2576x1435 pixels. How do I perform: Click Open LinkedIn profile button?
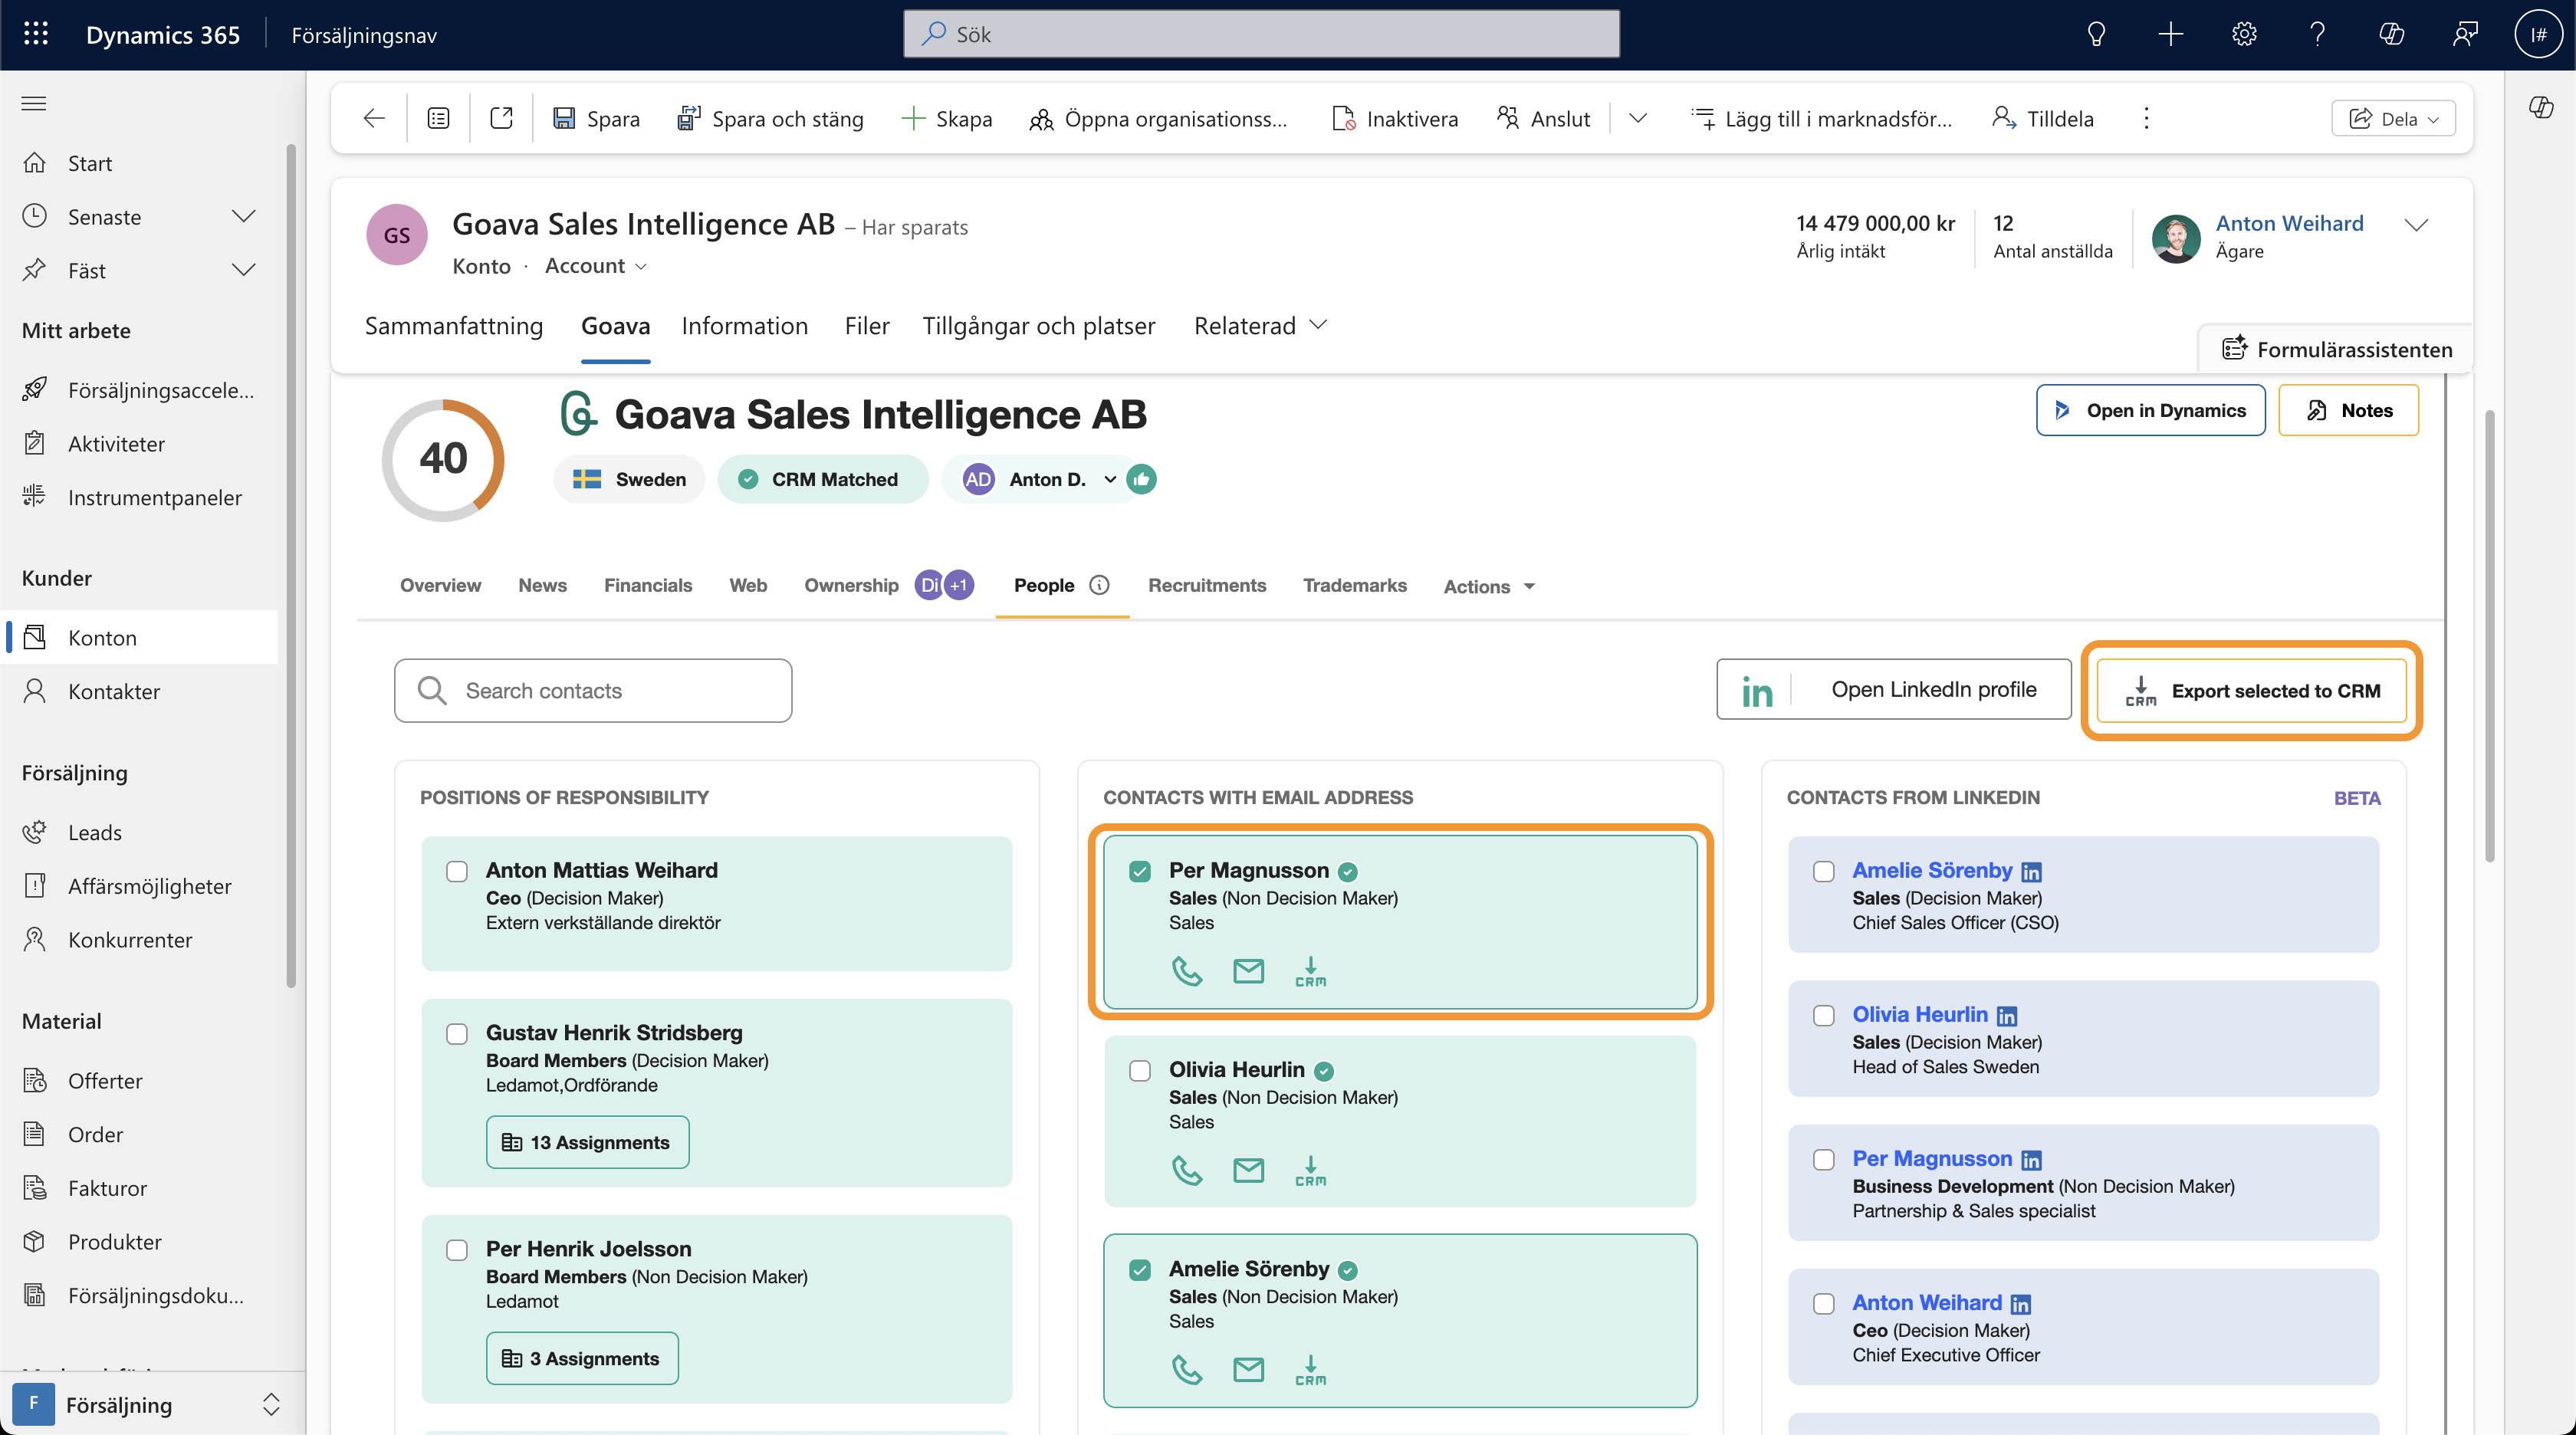coord(1894,689)
